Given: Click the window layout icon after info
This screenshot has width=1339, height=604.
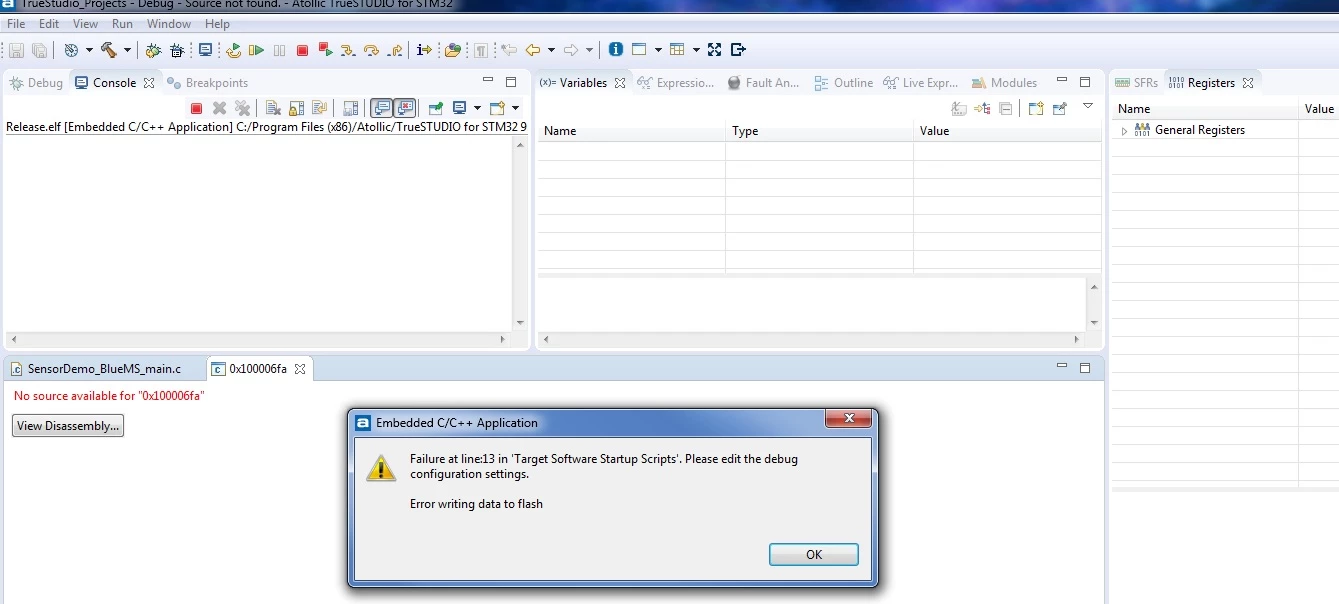Looking at the screenshot, I should tap(639, 50).
